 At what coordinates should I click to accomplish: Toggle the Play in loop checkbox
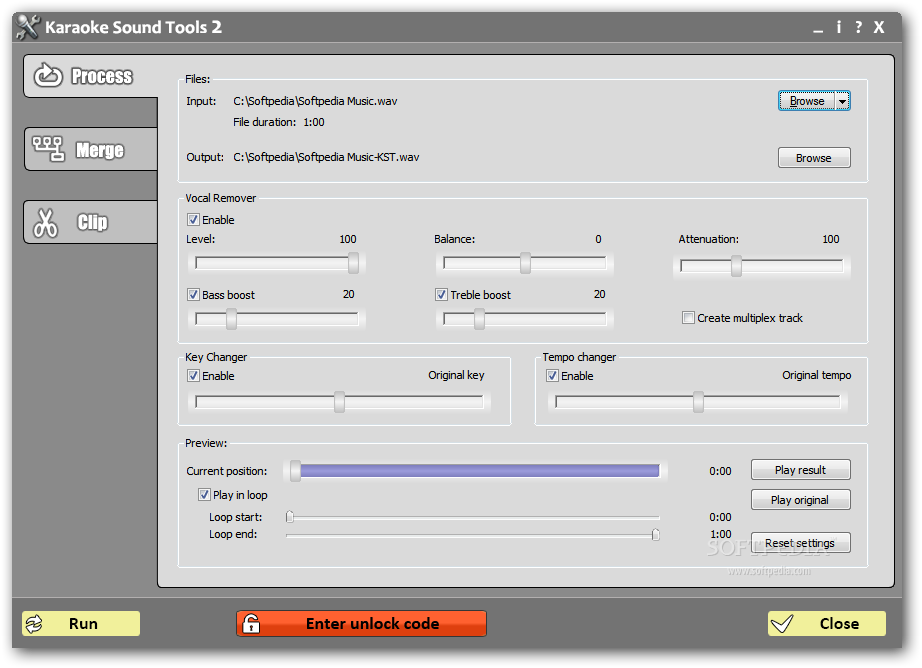click(x=204, y=495)
